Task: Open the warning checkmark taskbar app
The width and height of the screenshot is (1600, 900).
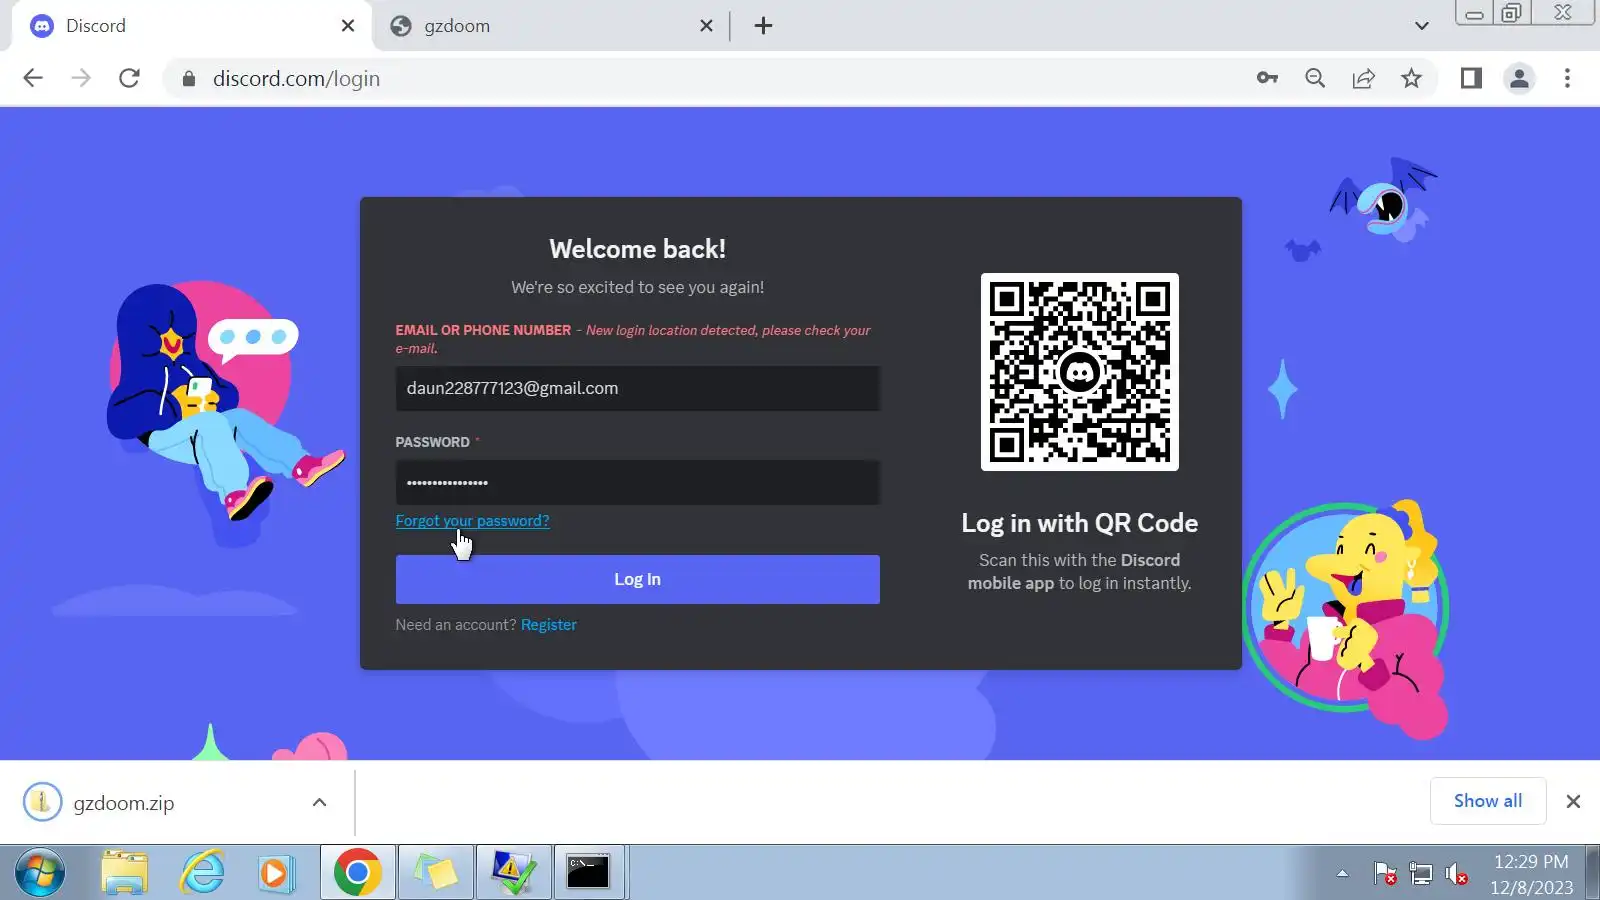Action: coord(514,873)
